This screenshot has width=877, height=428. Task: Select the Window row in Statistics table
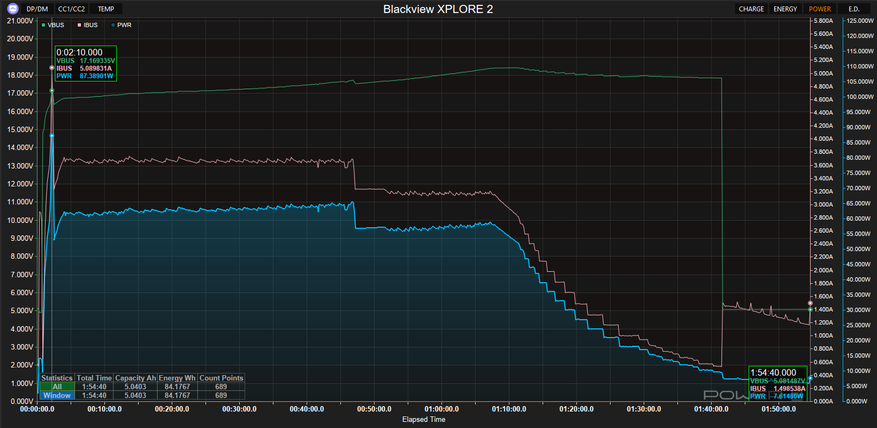[56, 396]
